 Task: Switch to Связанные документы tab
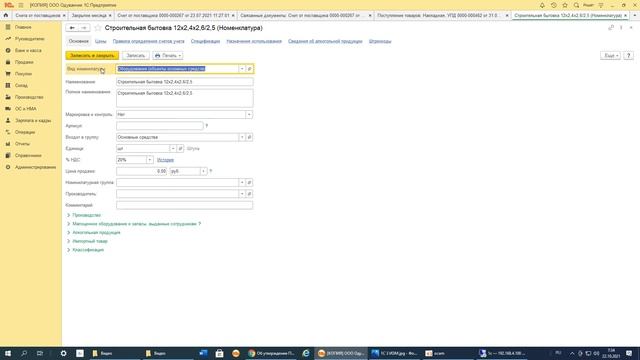(300, 16)
